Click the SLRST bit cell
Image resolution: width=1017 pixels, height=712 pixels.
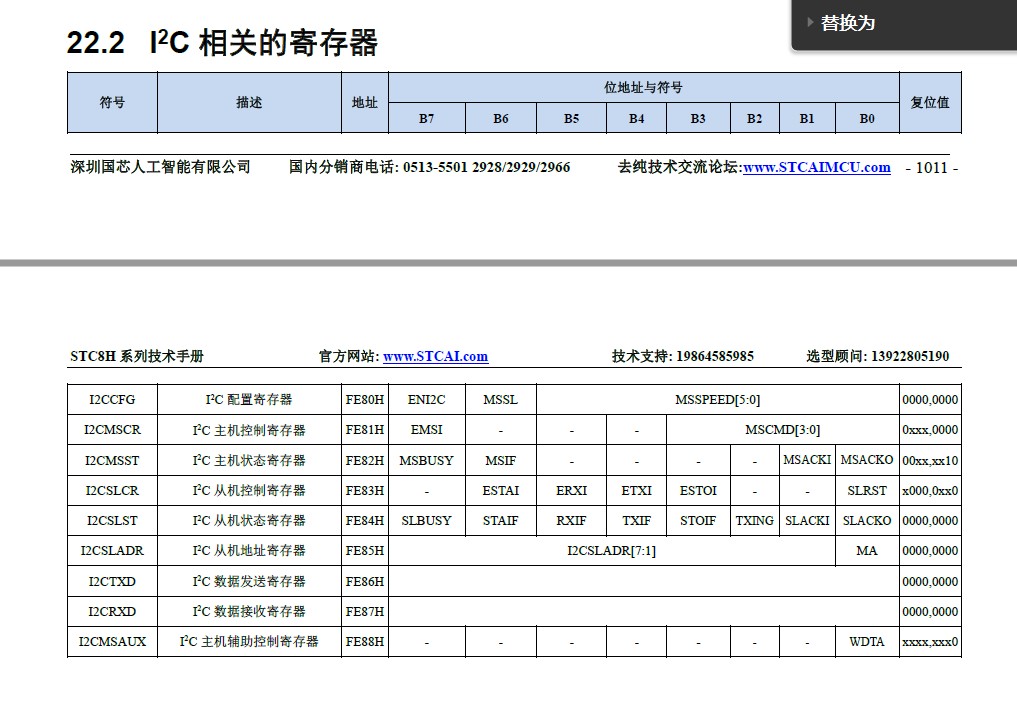pos(867,490)
